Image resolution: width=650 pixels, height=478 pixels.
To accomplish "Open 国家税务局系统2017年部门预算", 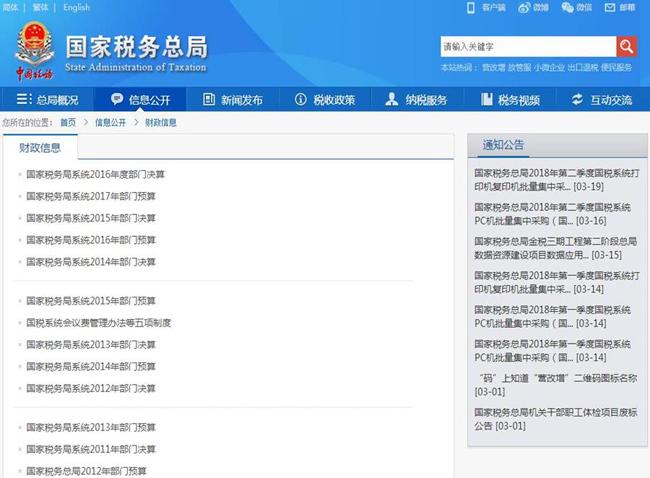I will coord(91,197).
